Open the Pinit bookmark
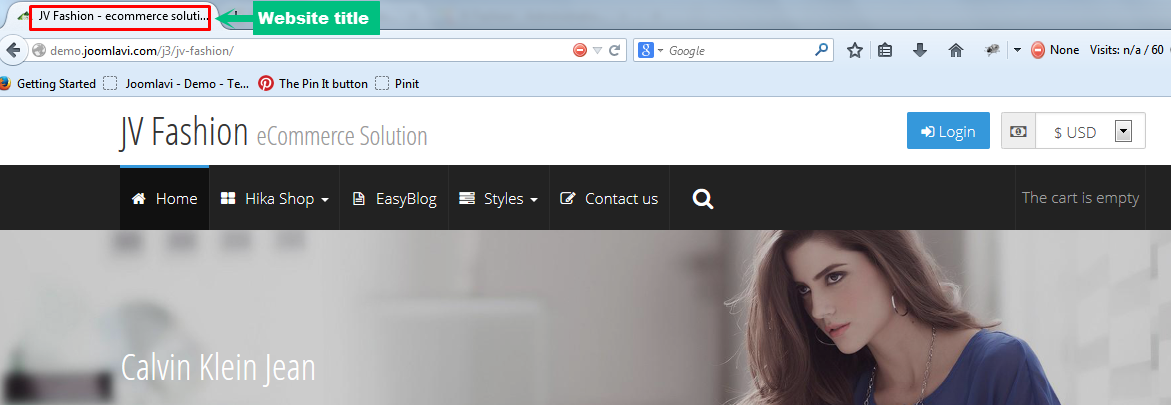Viewport: 1171px width, 405px height. pyautogui.click(x=397, y=84)
